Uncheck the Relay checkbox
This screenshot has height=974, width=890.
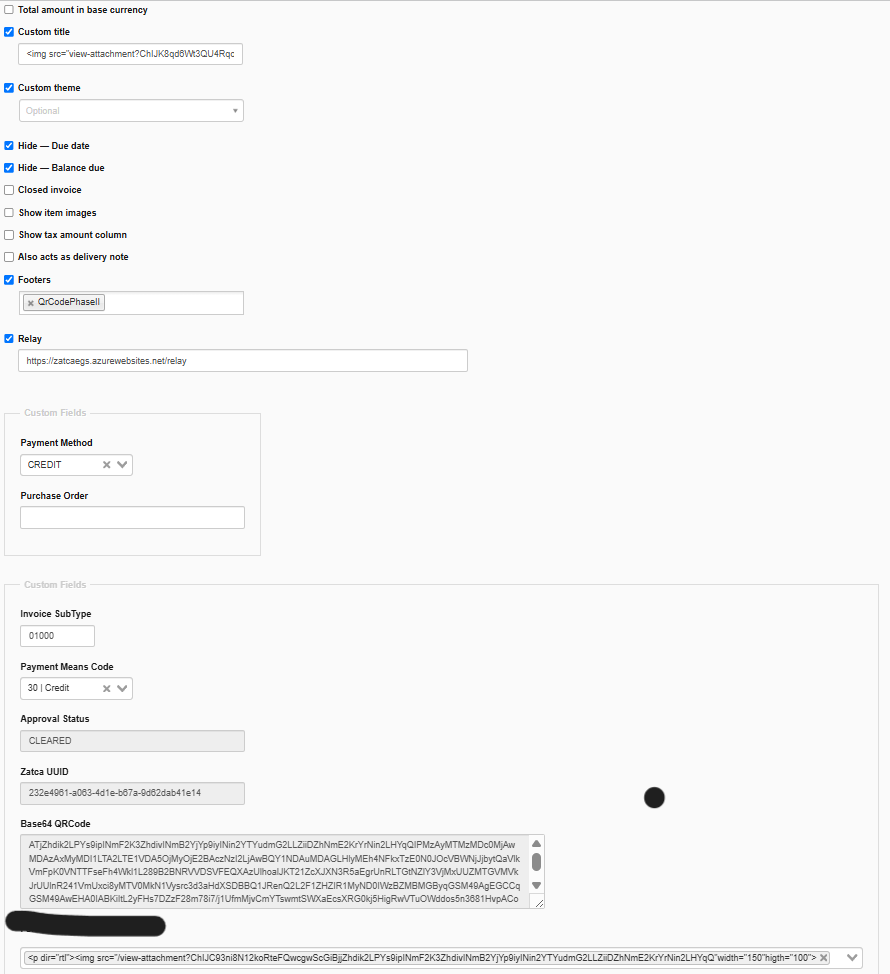[x=9, y=339]
